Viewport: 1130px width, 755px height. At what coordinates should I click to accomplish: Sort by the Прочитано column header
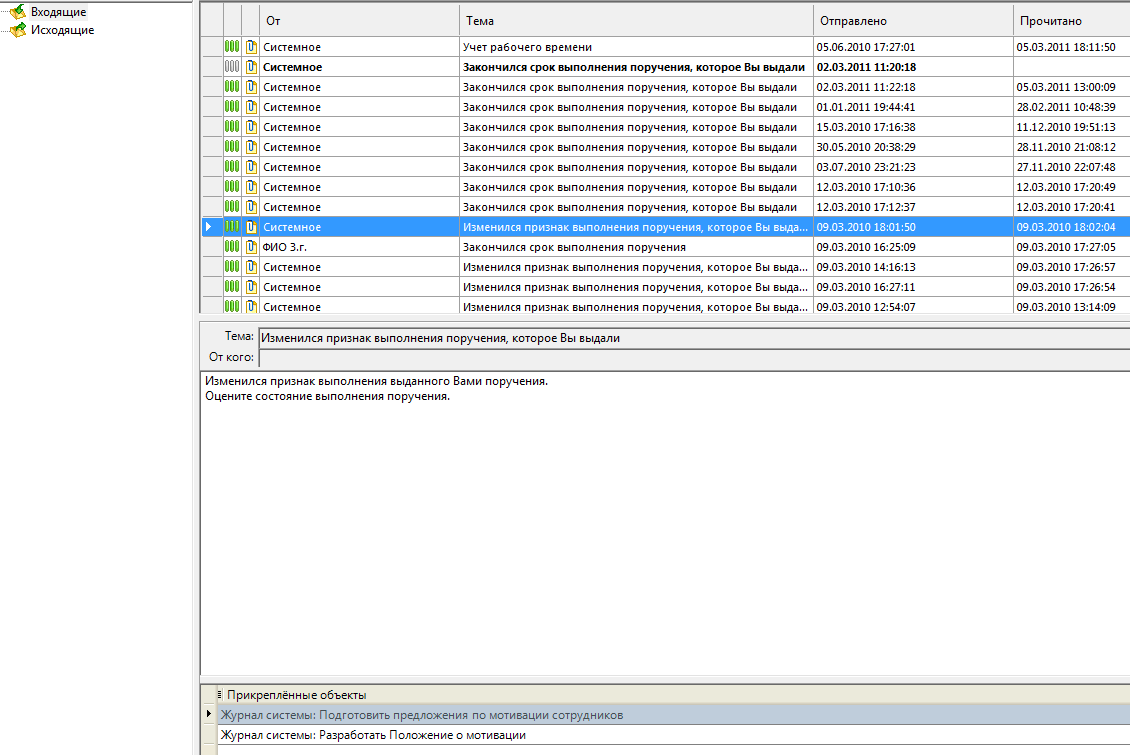tap(1070, 21)
